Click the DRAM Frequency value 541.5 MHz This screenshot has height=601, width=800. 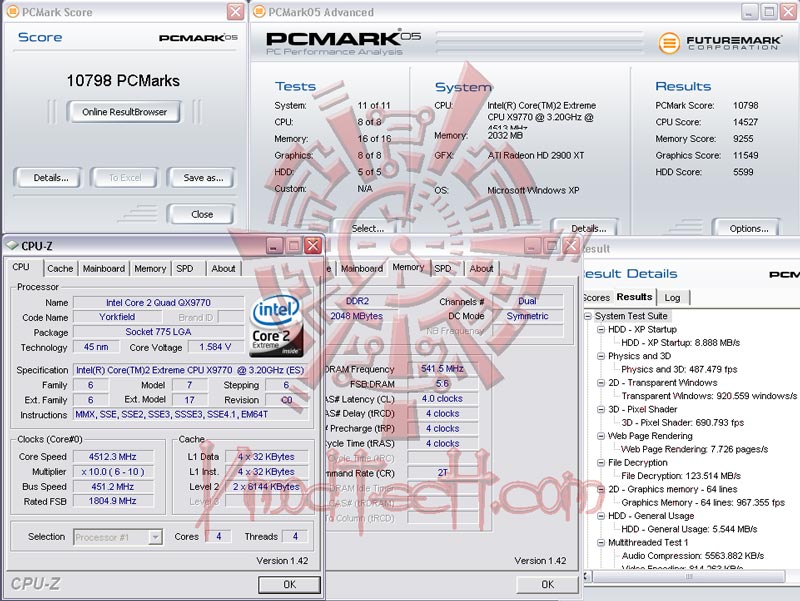tap(442, 368)
